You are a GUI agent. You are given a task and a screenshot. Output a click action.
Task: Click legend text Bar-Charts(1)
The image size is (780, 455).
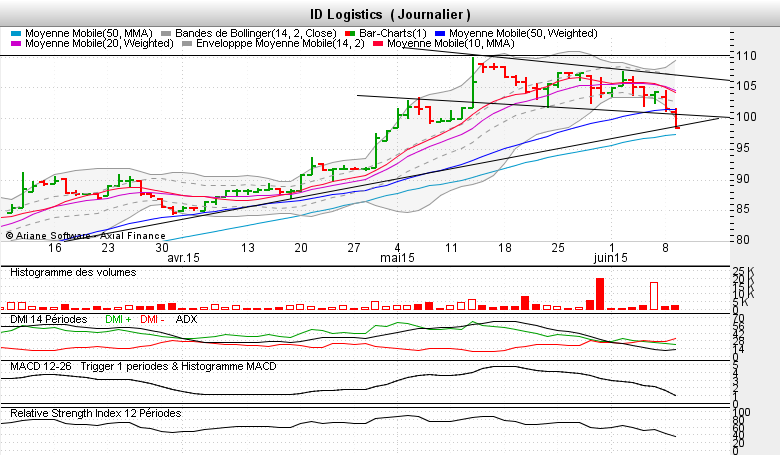click(393, 33)
